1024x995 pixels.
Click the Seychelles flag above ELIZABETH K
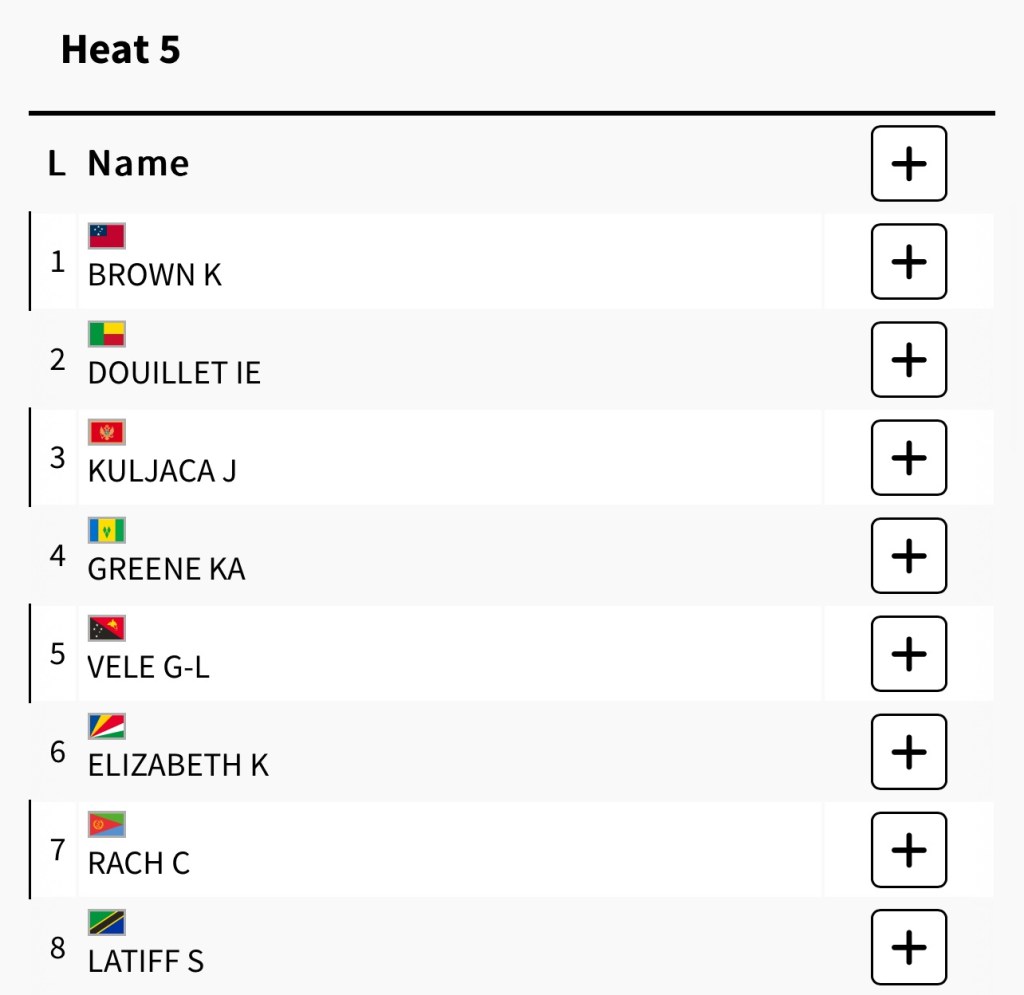(106, 726)
